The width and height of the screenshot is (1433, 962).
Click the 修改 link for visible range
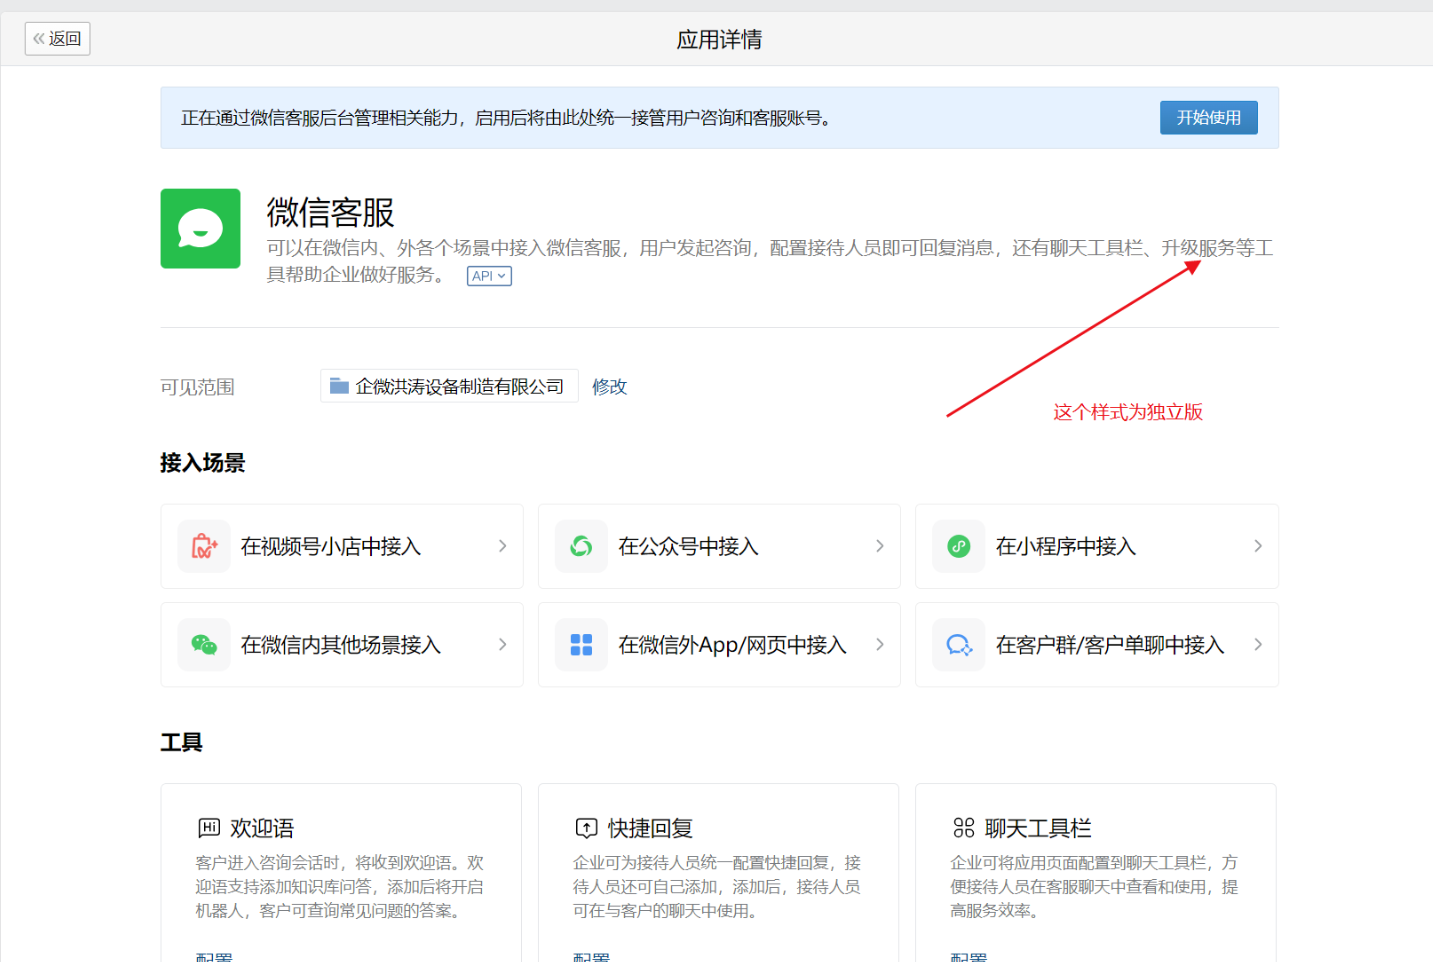pos(609,387)
